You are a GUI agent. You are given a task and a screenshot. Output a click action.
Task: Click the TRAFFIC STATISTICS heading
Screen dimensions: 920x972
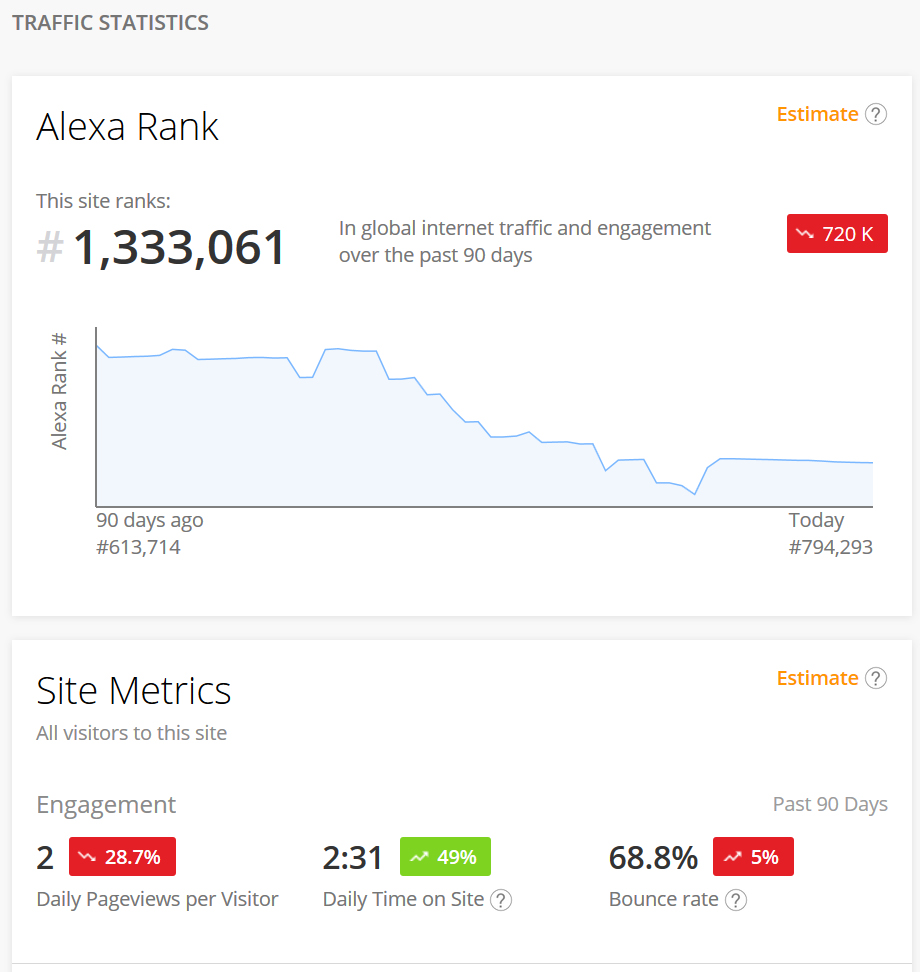click(x=110, y=23)
